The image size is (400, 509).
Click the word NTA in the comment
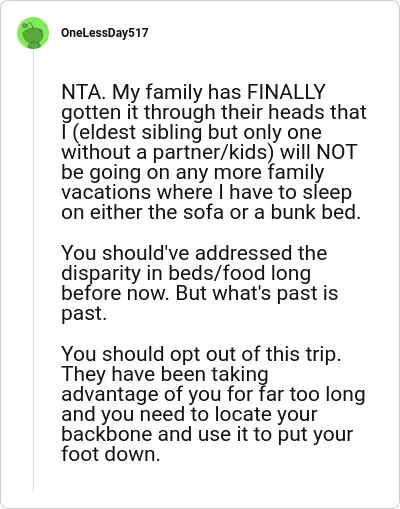coord(81,92)
